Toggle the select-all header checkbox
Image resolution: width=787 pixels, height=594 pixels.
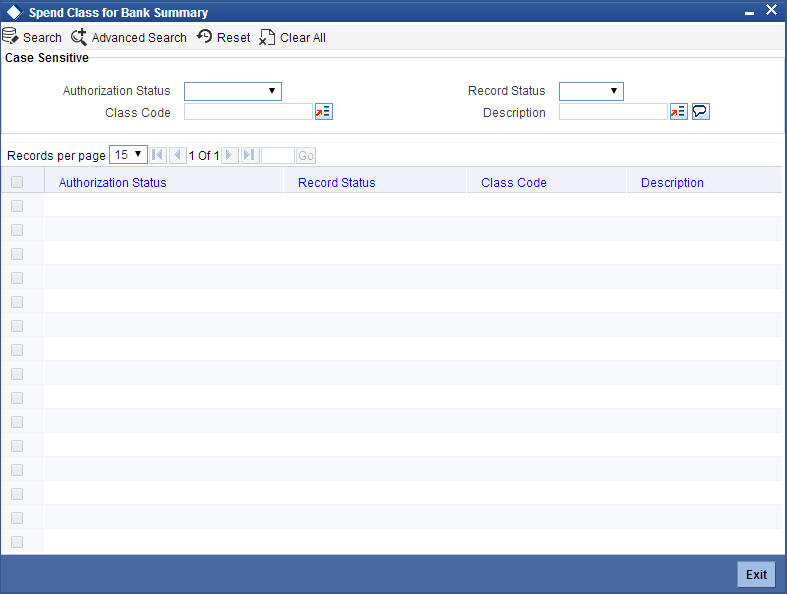tap(17, 182)
